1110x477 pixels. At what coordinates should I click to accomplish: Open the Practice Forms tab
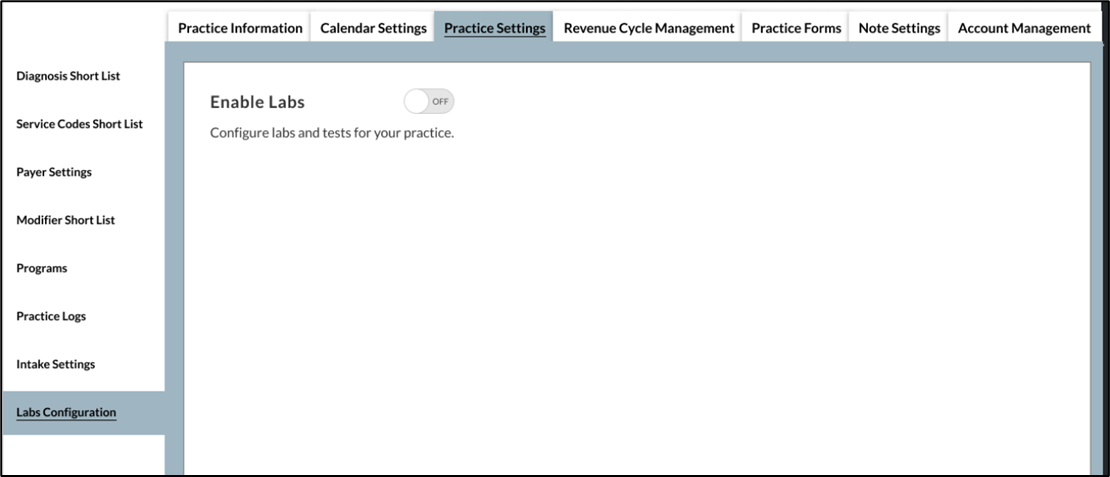click(796, 28)
